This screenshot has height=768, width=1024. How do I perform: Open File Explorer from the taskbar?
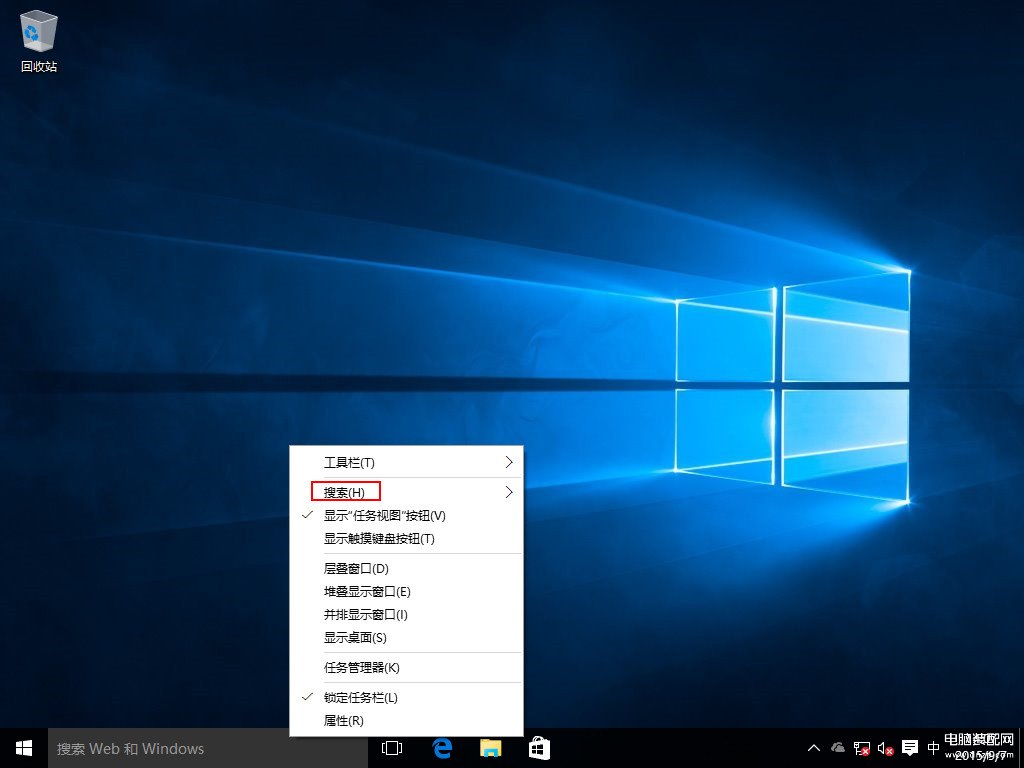(x=490, y=748)
